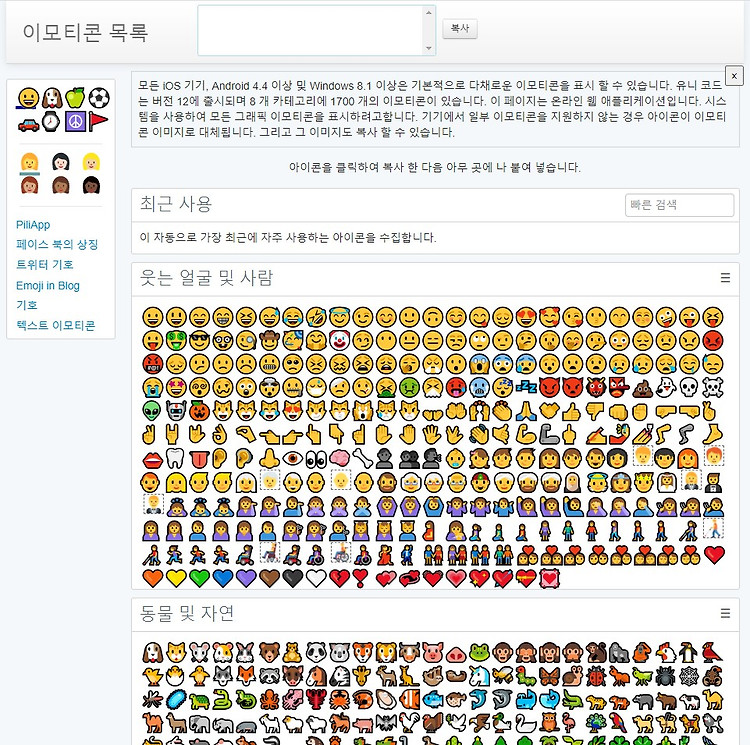Open the purple peace symbol category icon
This screenshot has height=745, width=750.
(75, 121)
